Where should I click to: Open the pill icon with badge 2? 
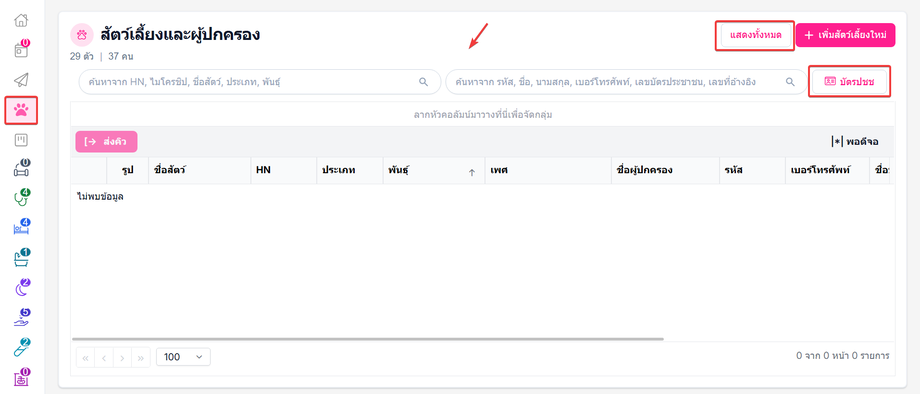coord(21,348)
